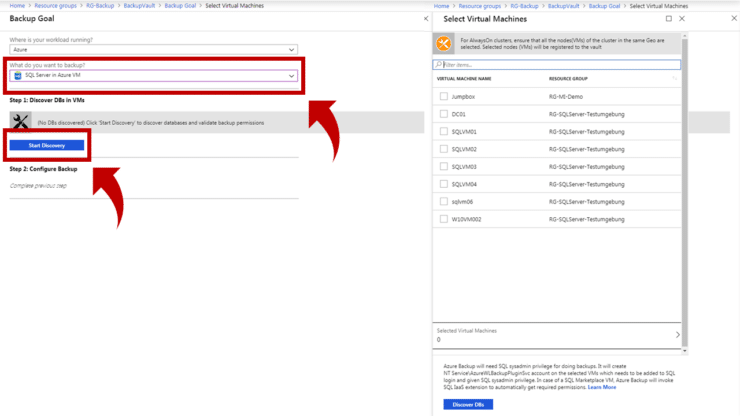
Task: Open Resource groups in left breadcrumb
Action: [x=55, y=6]
